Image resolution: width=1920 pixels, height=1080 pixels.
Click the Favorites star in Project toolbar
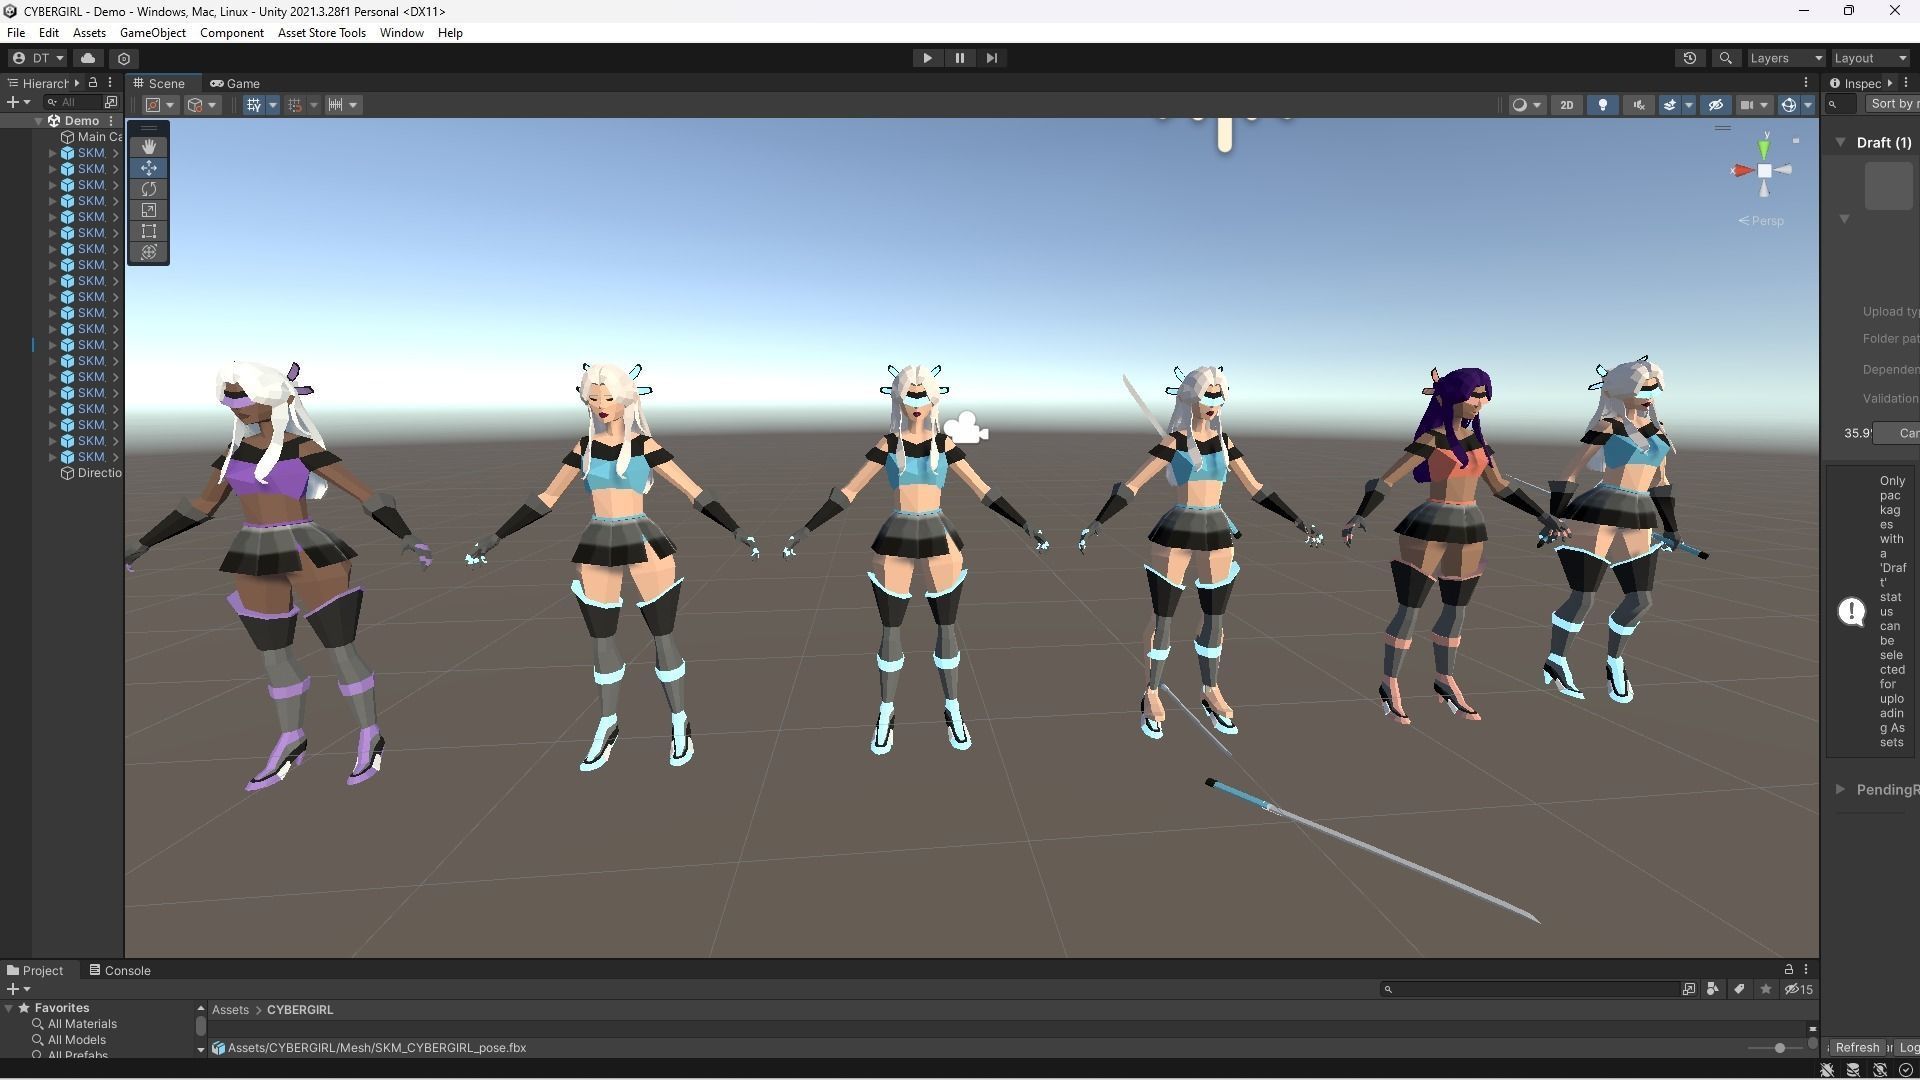click(1766, 989)
